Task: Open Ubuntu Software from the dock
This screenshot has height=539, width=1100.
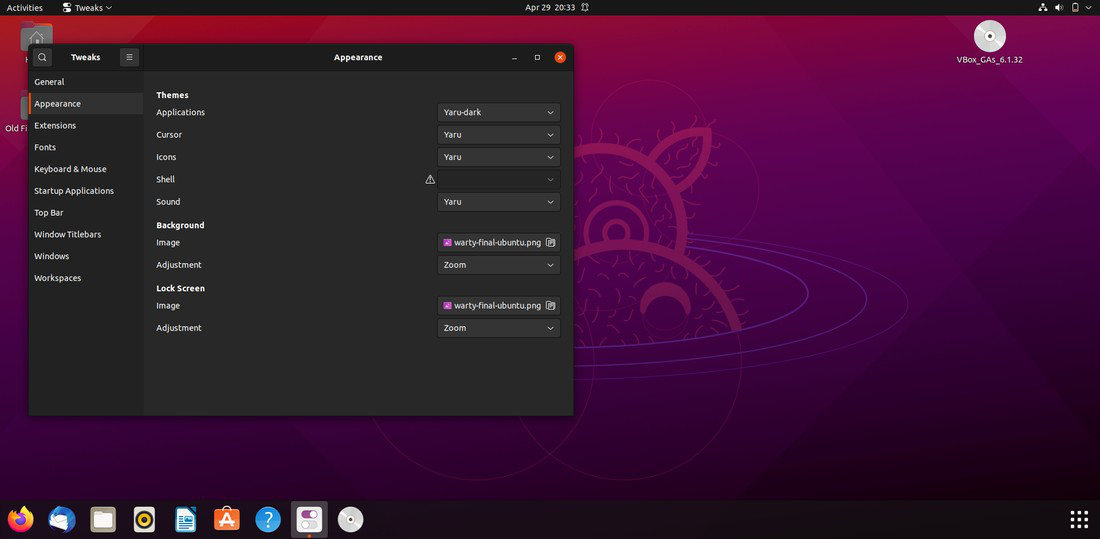Action: click(x=227, y=519)
